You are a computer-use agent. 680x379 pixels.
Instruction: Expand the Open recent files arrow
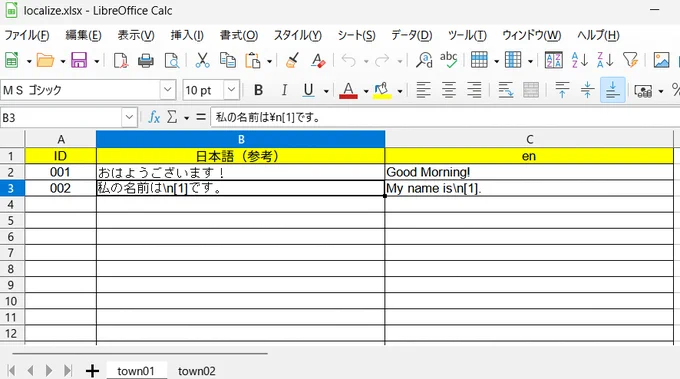pyautogui.click(x=62, y=61)
